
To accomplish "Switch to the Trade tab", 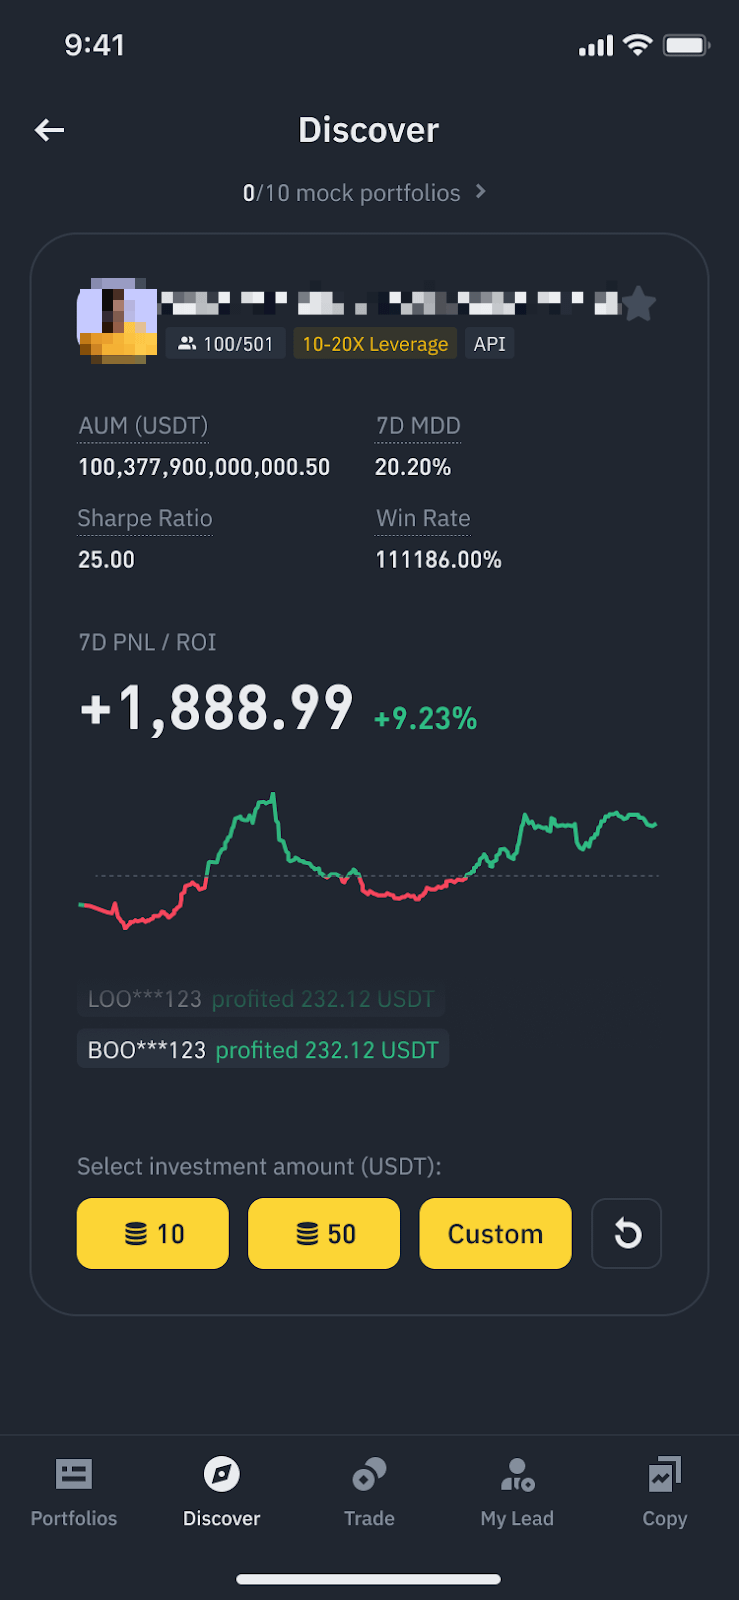I will pyautogui.click(x=369, y=1491).
